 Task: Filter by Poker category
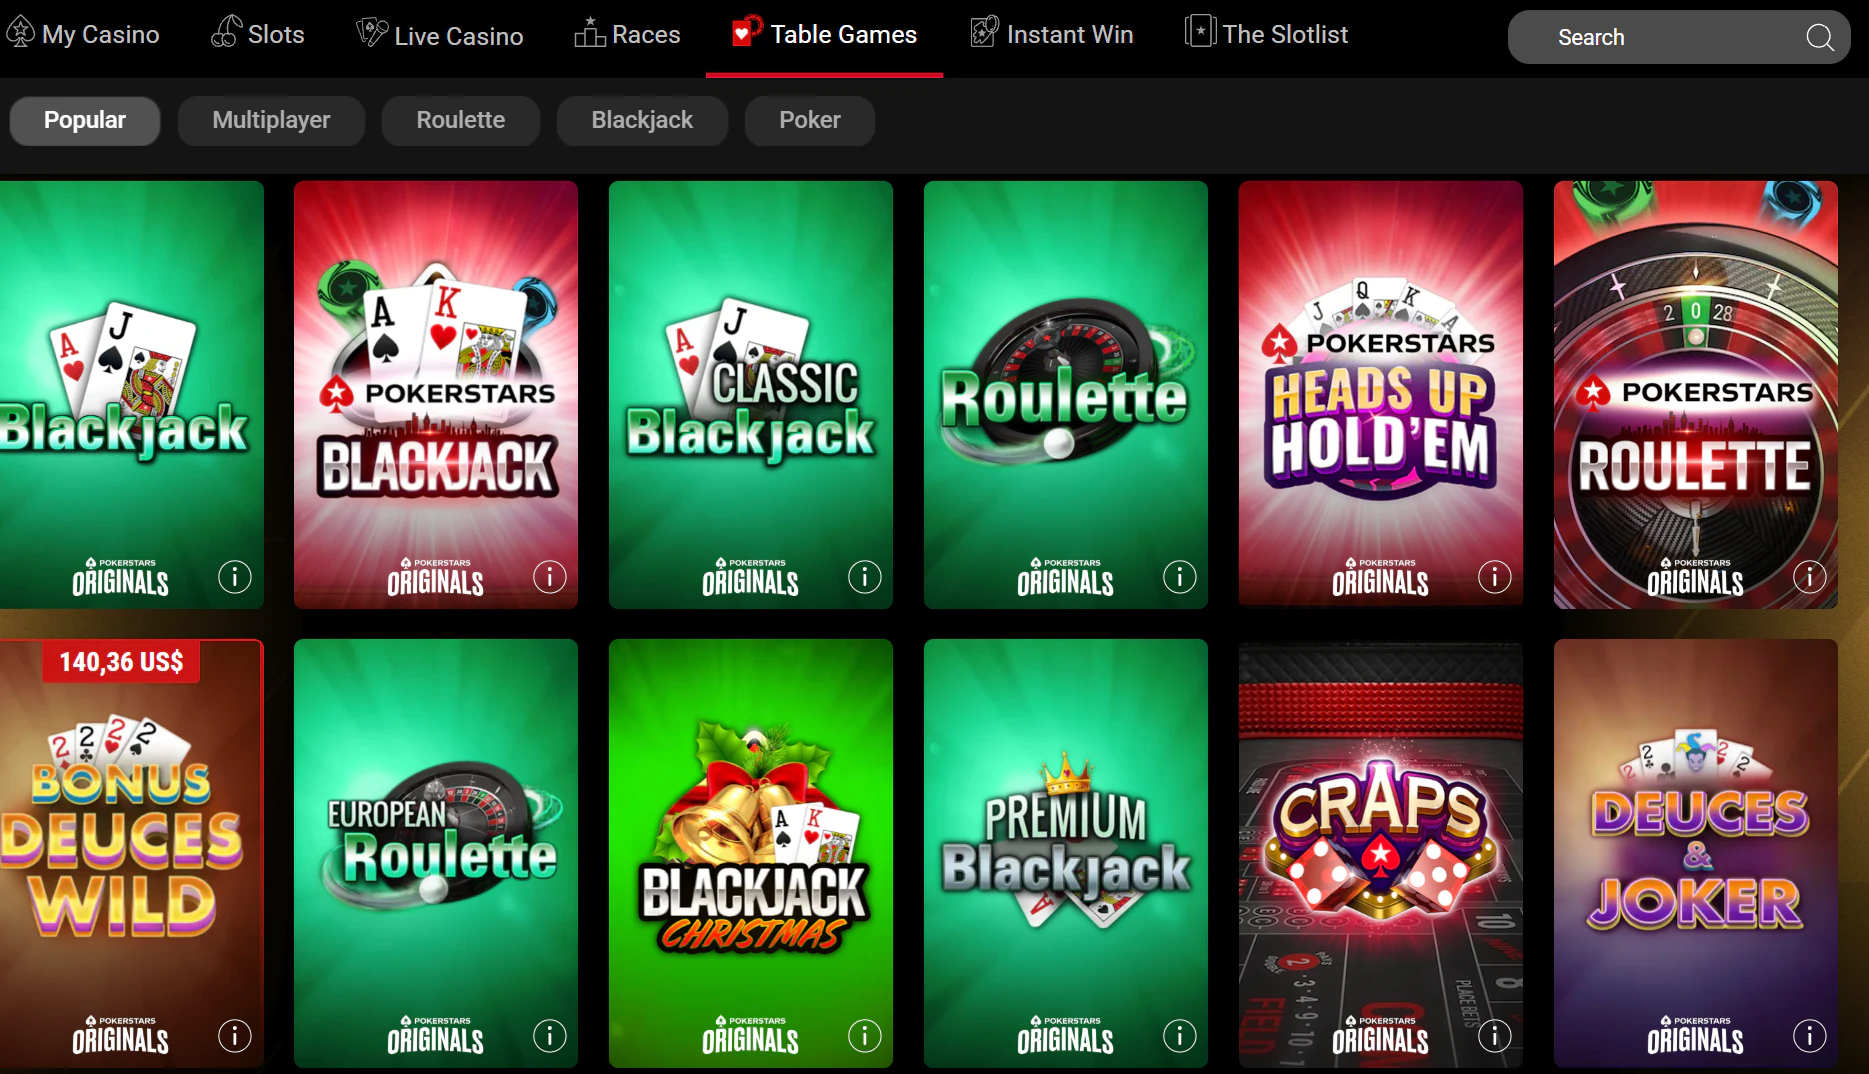tap(810, 121)
